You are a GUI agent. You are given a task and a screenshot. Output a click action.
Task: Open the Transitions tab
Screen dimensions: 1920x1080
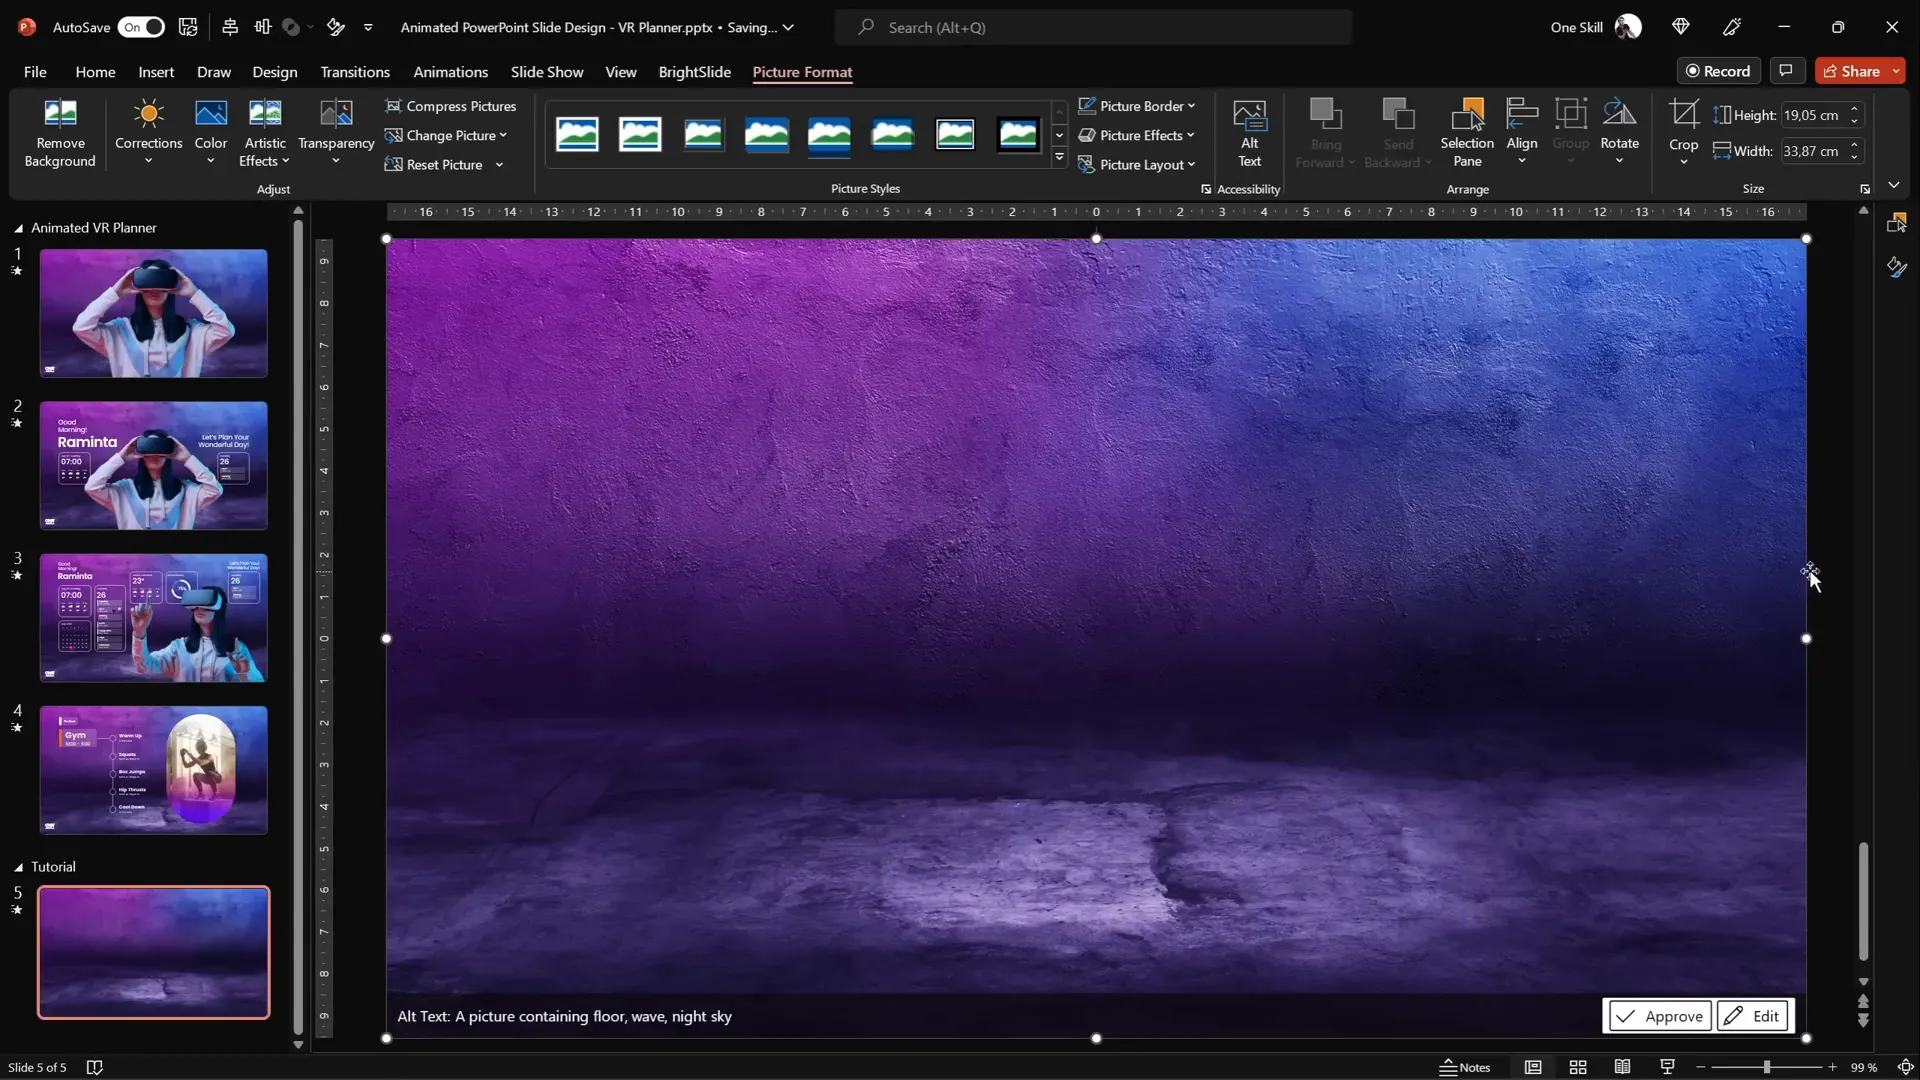pos(354,72)
